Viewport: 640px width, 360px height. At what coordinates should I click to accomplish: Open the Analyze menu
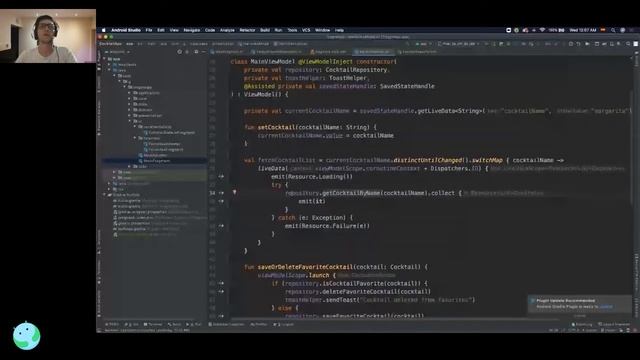click(x=227, y=30)
